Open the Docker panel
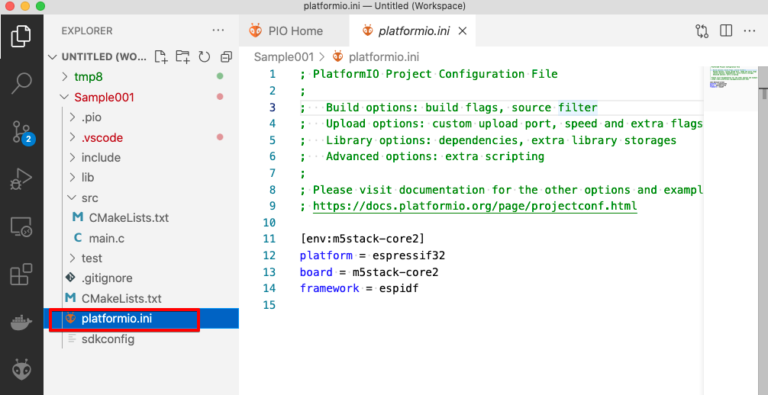 (21, 323)
